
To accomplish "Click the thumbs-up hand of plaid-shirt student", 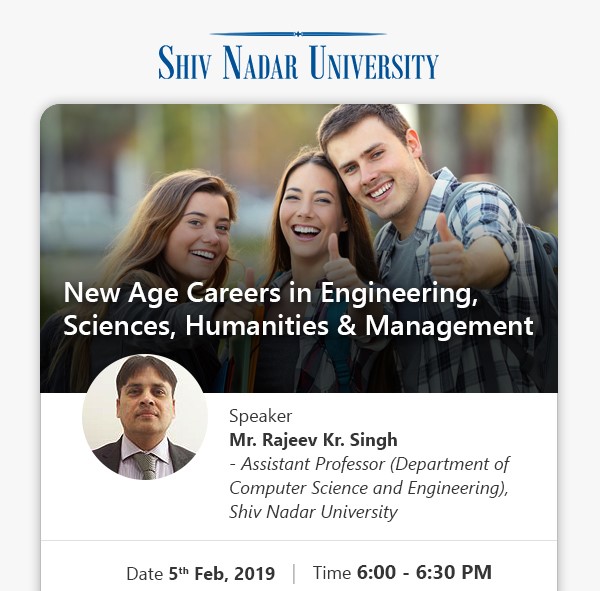I will coord(448,249).
